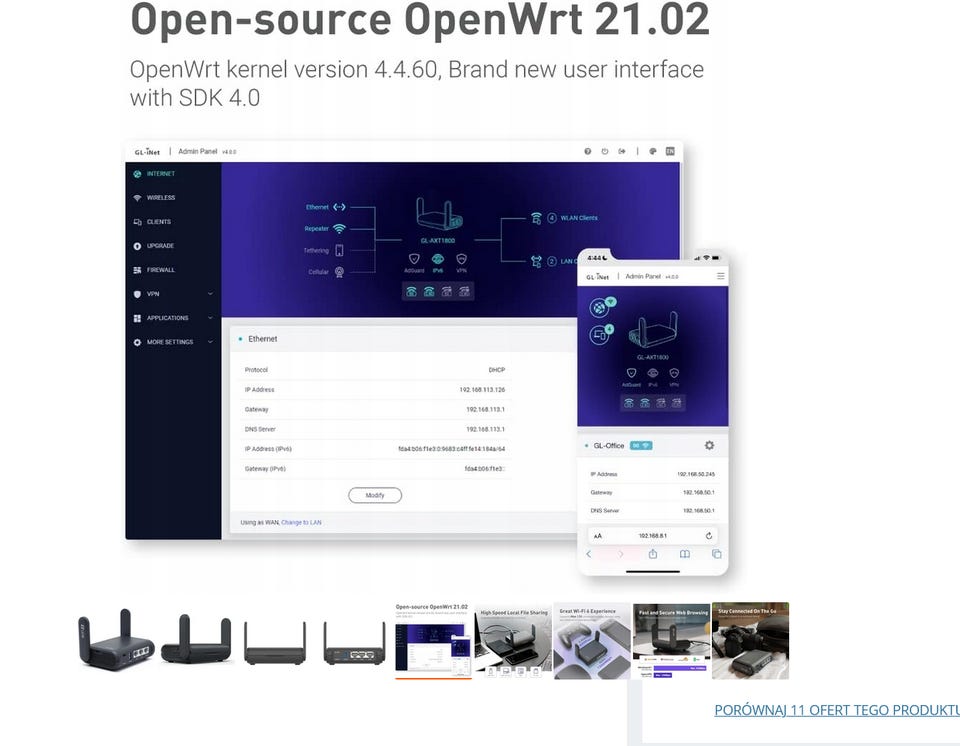Click the reboot power icon in admin header
The height and width of the screenshot is (746, 960).
(x=605, y=151)
